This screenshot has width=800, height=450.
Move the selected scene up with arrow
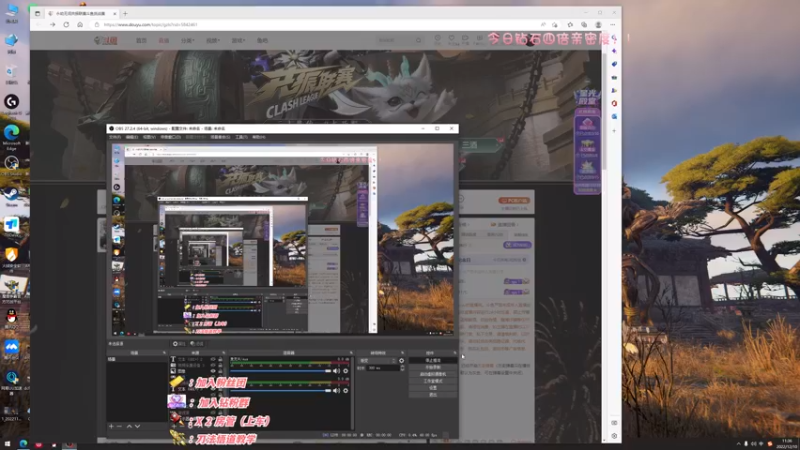click(129, 426)
